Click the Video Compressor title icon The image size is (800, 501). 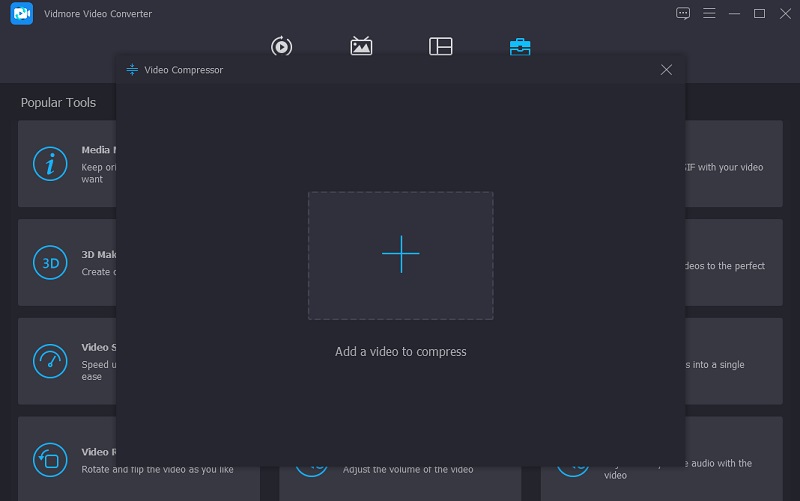(x=132, y=70)
